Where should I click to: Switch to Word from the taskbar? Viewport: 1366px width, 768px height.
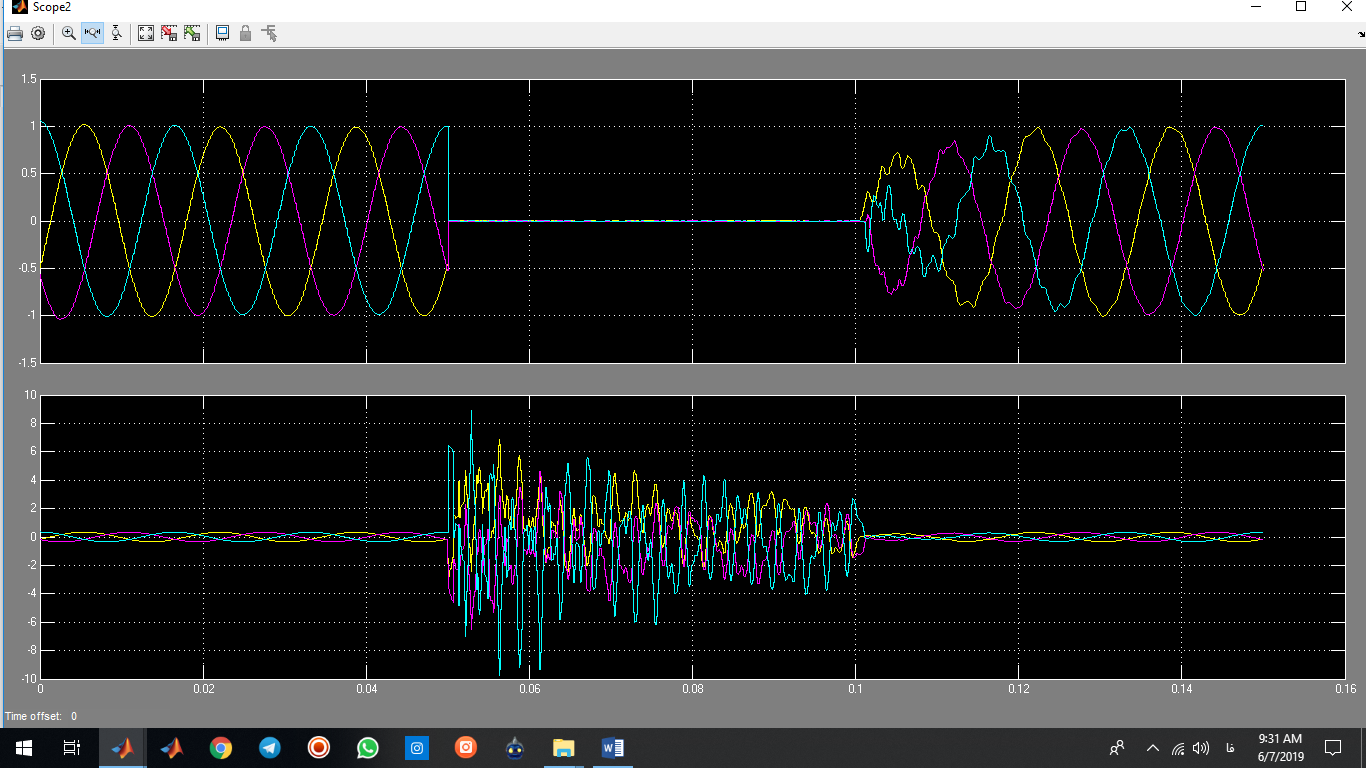click(612, 748)
